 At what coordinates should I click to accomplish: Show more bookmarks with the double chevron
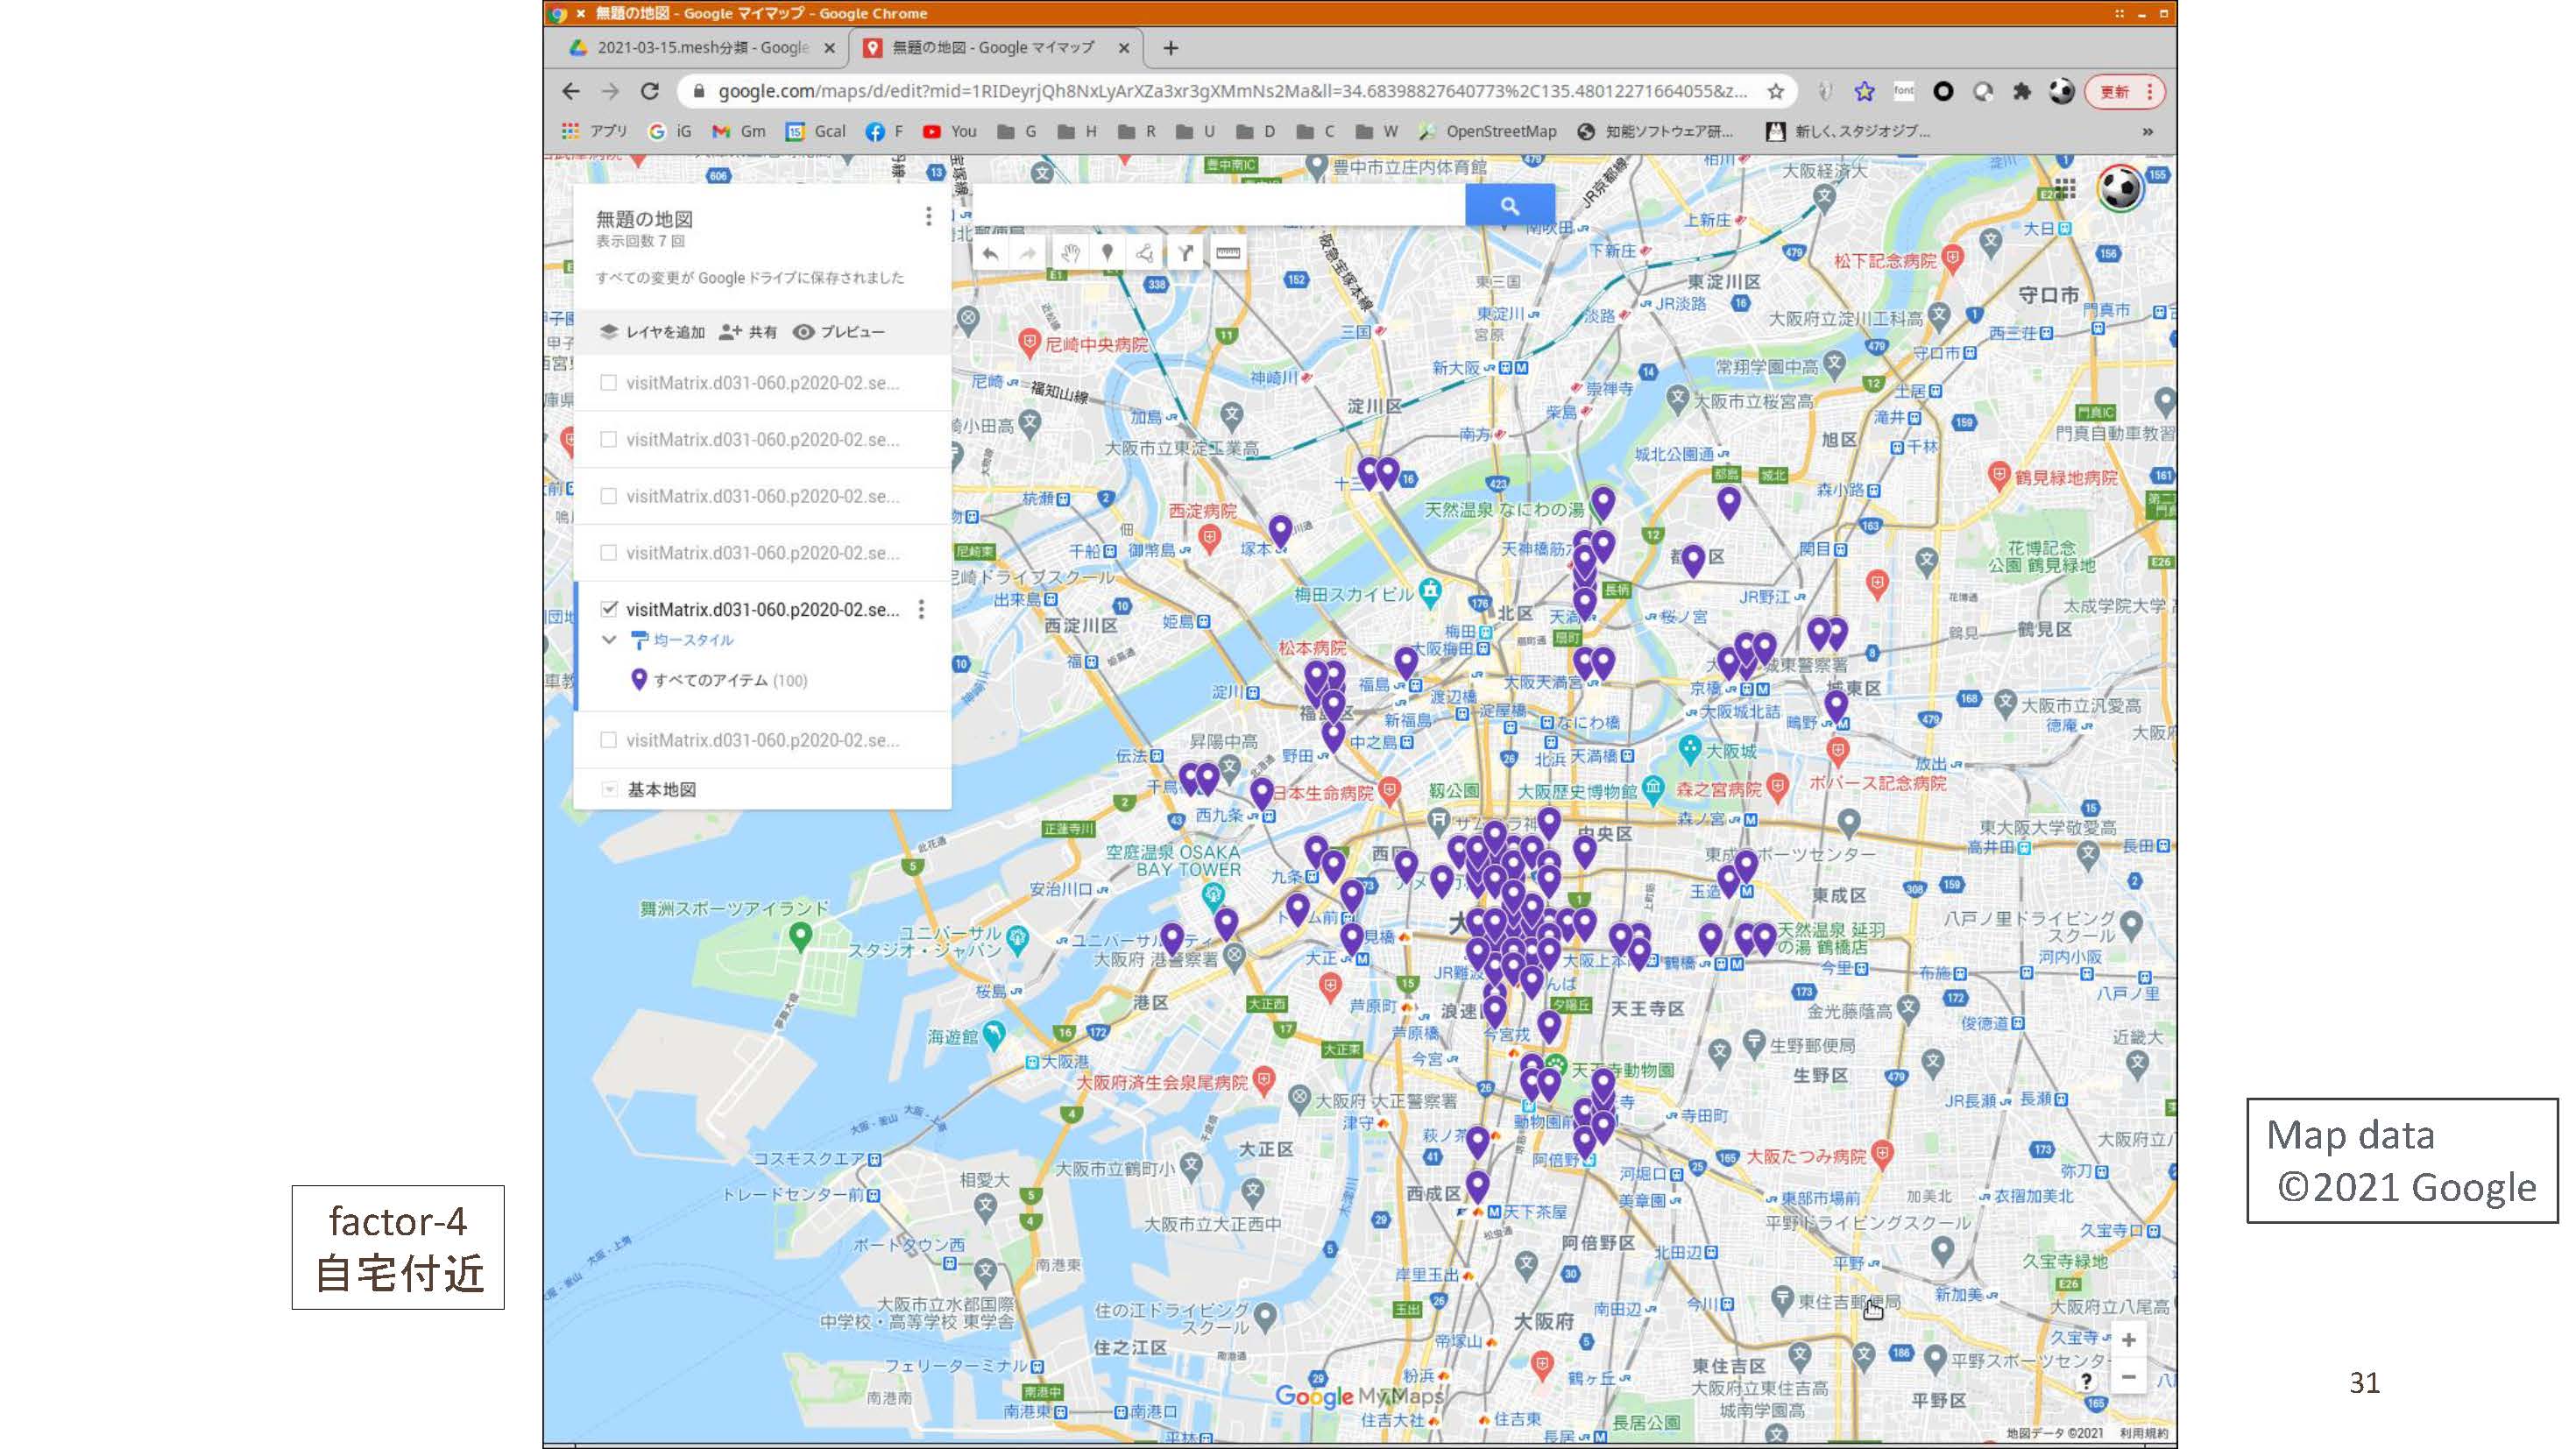2147,131
